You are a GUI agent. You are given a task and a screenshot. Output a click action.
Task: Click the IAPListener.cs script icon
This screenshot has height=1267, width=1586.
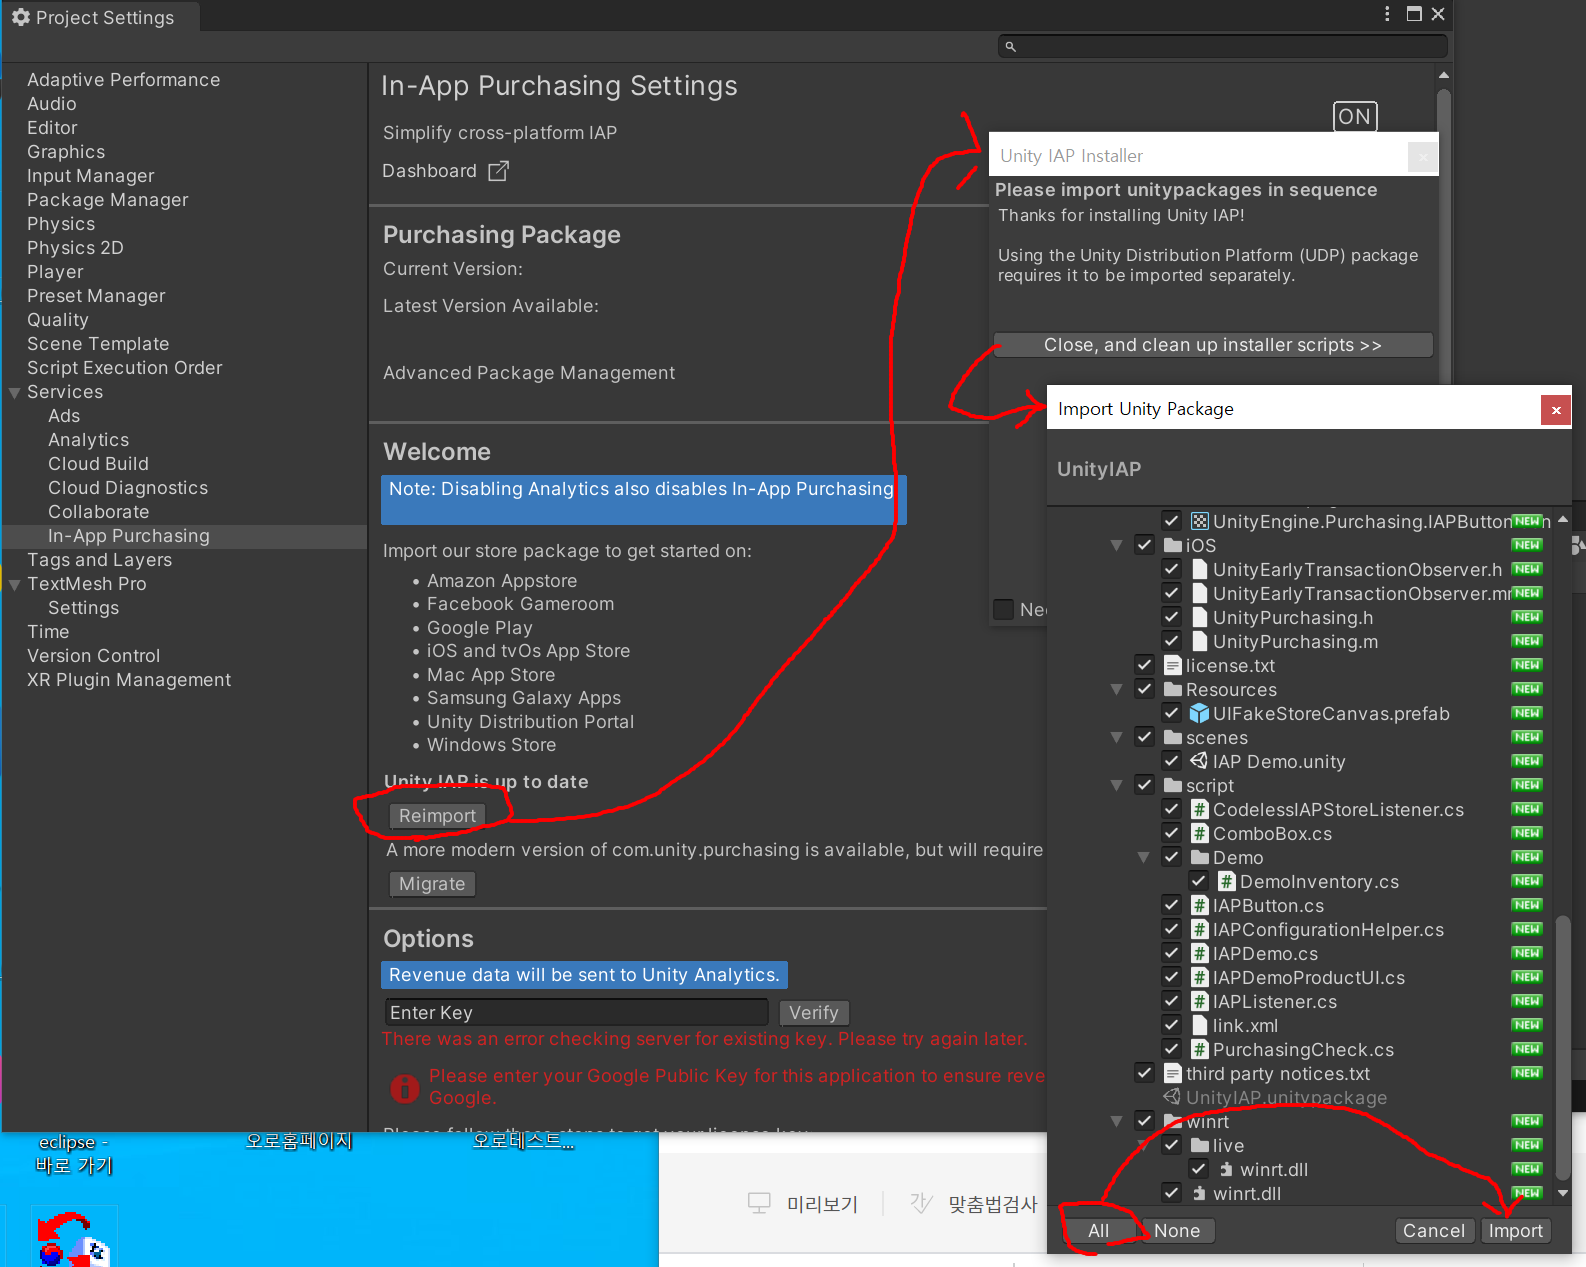click(1200, 1001)
